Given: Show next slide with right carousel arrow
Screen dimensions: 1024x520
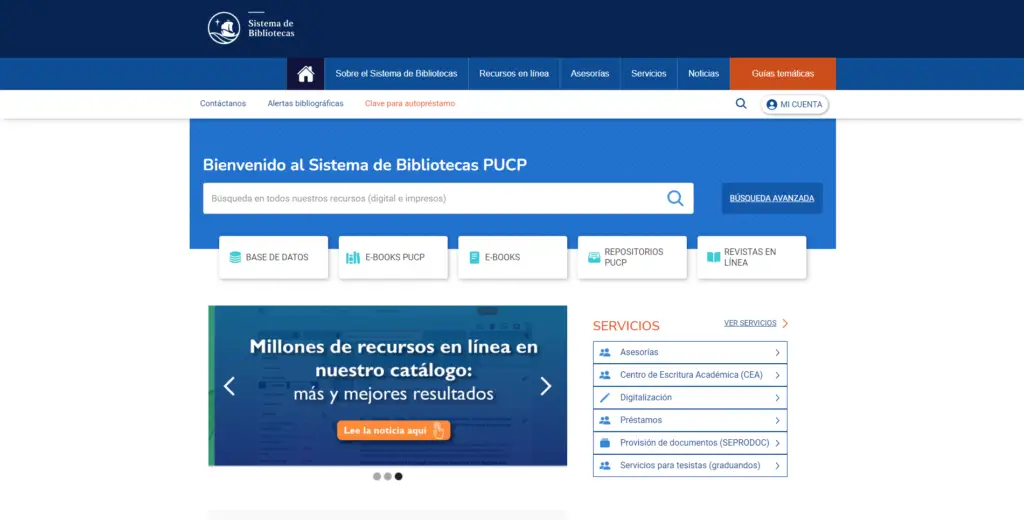Looking at the screenshot, I should point(546,386).
